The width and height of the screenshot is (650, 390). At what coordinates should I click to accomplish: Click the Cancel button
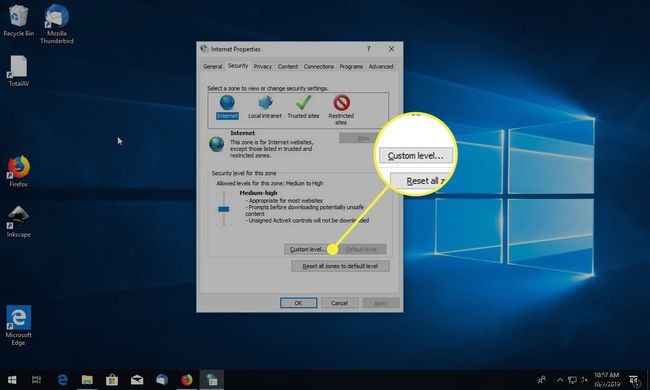coord(340,303)
